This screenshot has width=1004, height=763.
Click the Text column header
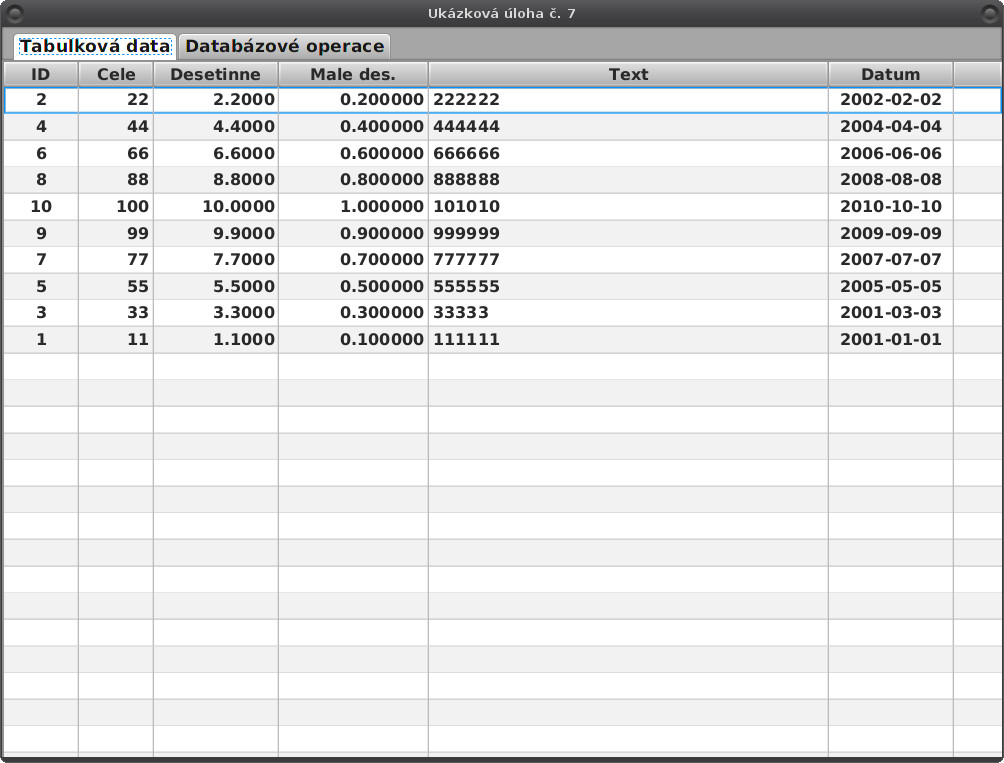click(628, 74)
